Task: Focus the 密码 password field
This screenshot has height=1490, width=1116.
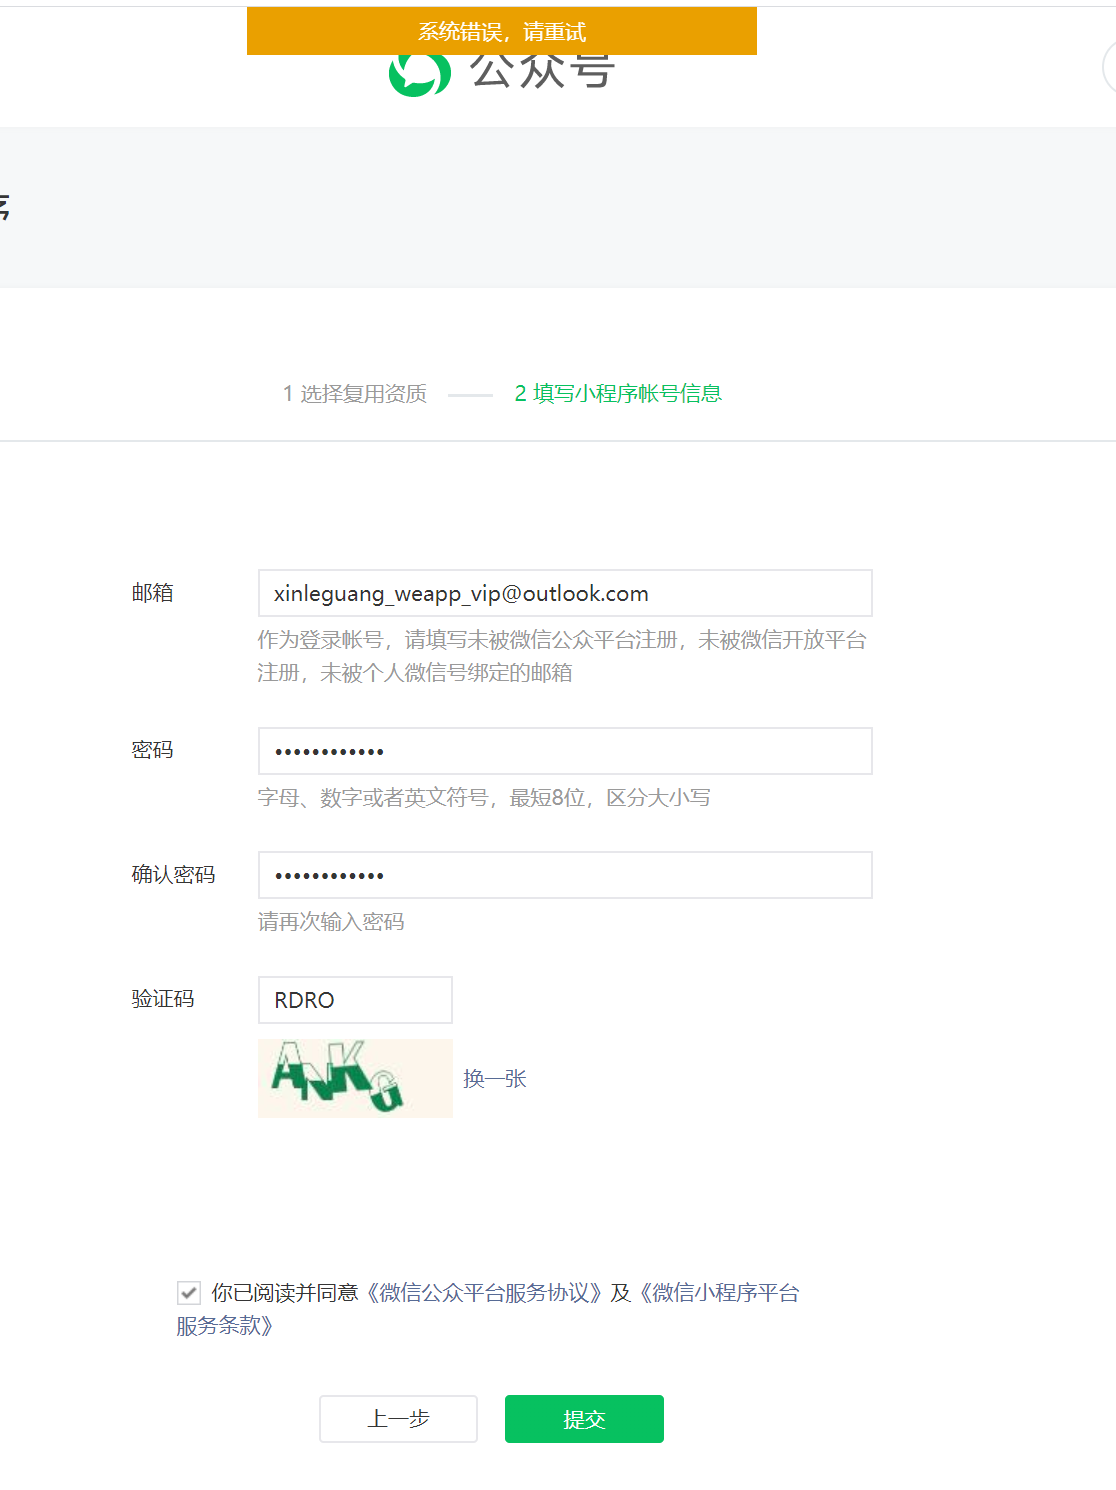Action: (x=565, y=751)
